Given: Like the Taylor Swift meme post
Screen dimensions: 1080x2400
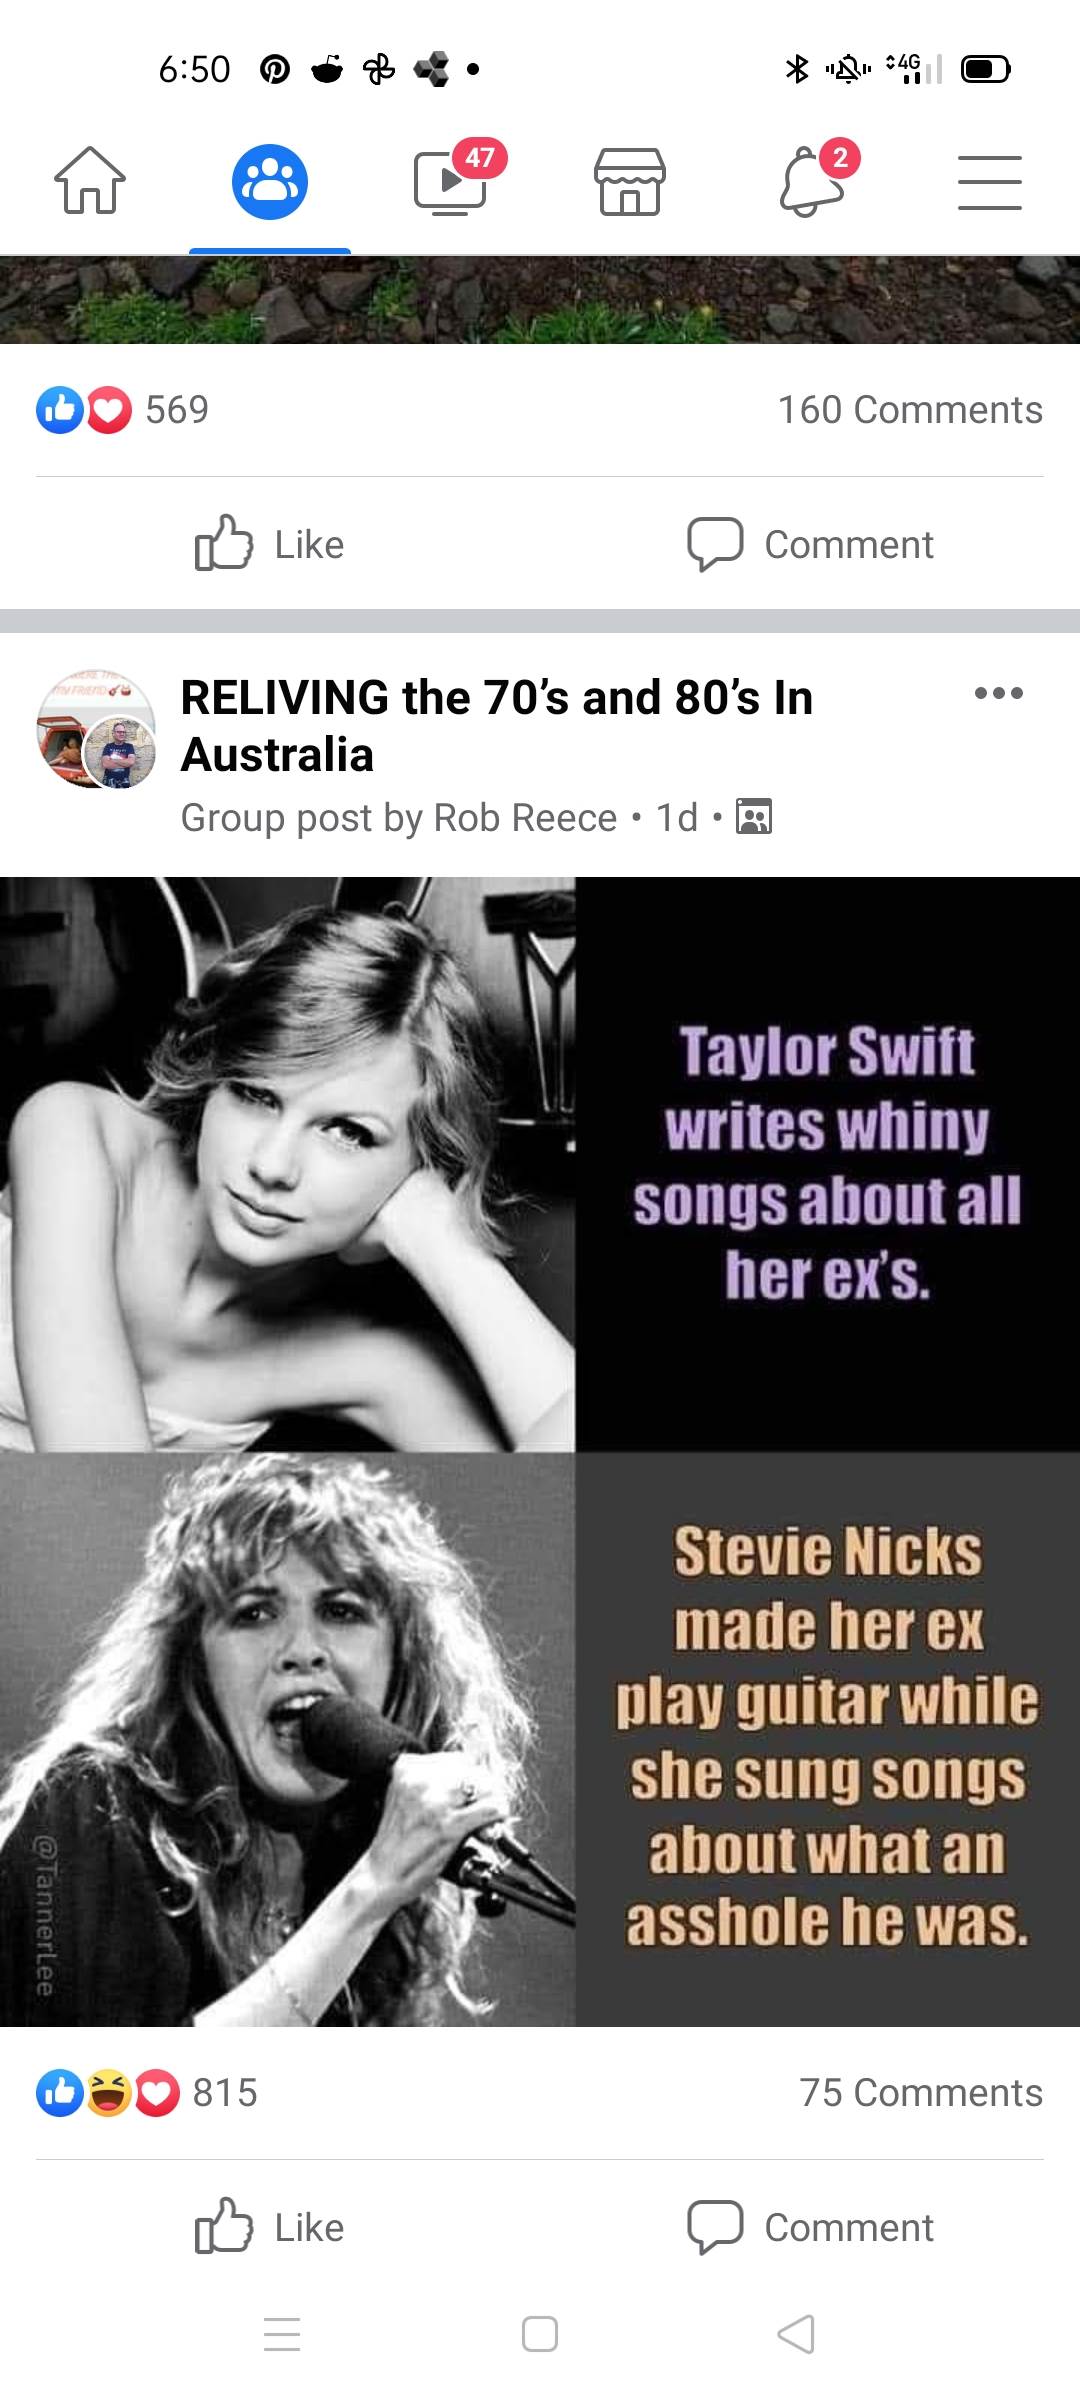Looking at the screenshot, I should [x=270, y=2228].
